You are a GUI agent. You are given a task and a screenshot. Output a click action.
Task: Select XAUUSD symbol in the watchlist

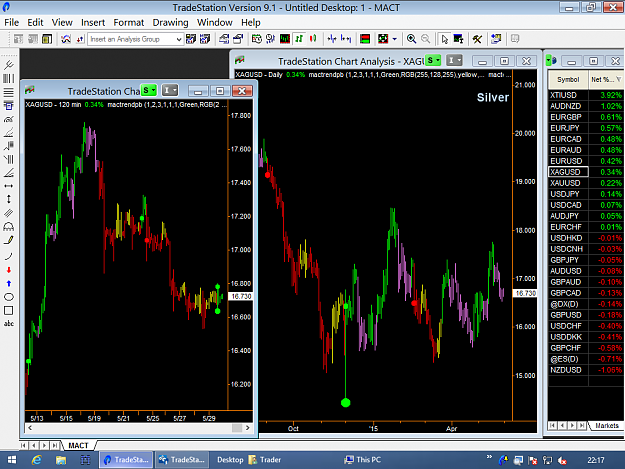[565, 183]
